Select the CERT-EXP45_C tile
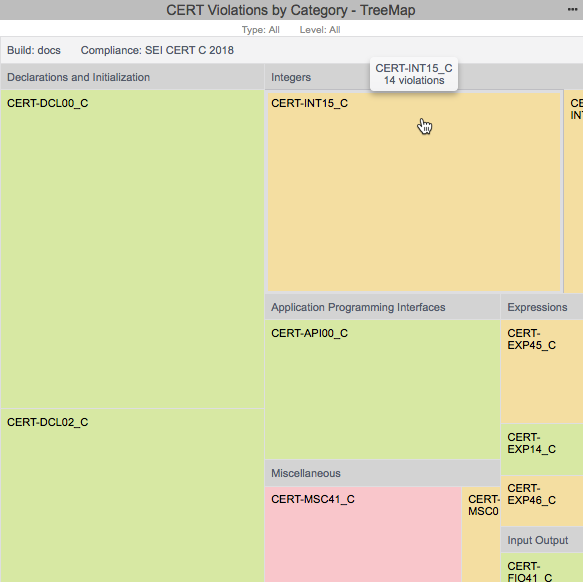Viewport: 583px width, 582px height. point(542,371)
